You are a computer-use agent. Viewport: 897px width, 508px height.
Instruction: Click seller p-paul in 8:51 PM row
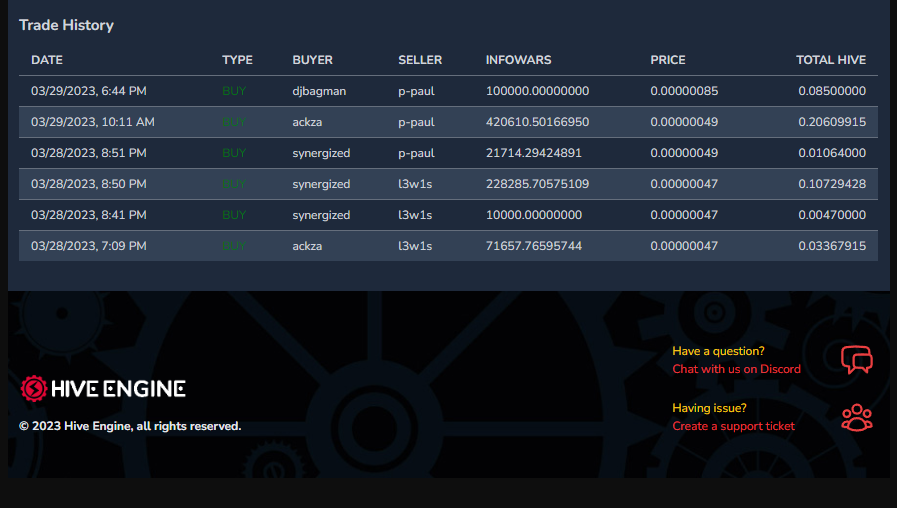(x=416, y=153)
